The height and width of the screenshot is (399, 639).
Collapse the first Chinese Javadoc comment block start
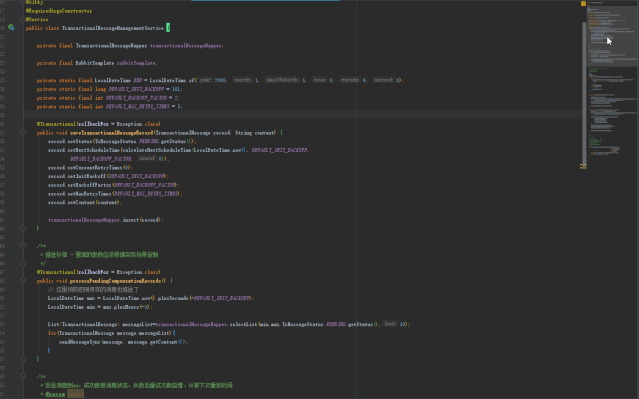point(23,246)
